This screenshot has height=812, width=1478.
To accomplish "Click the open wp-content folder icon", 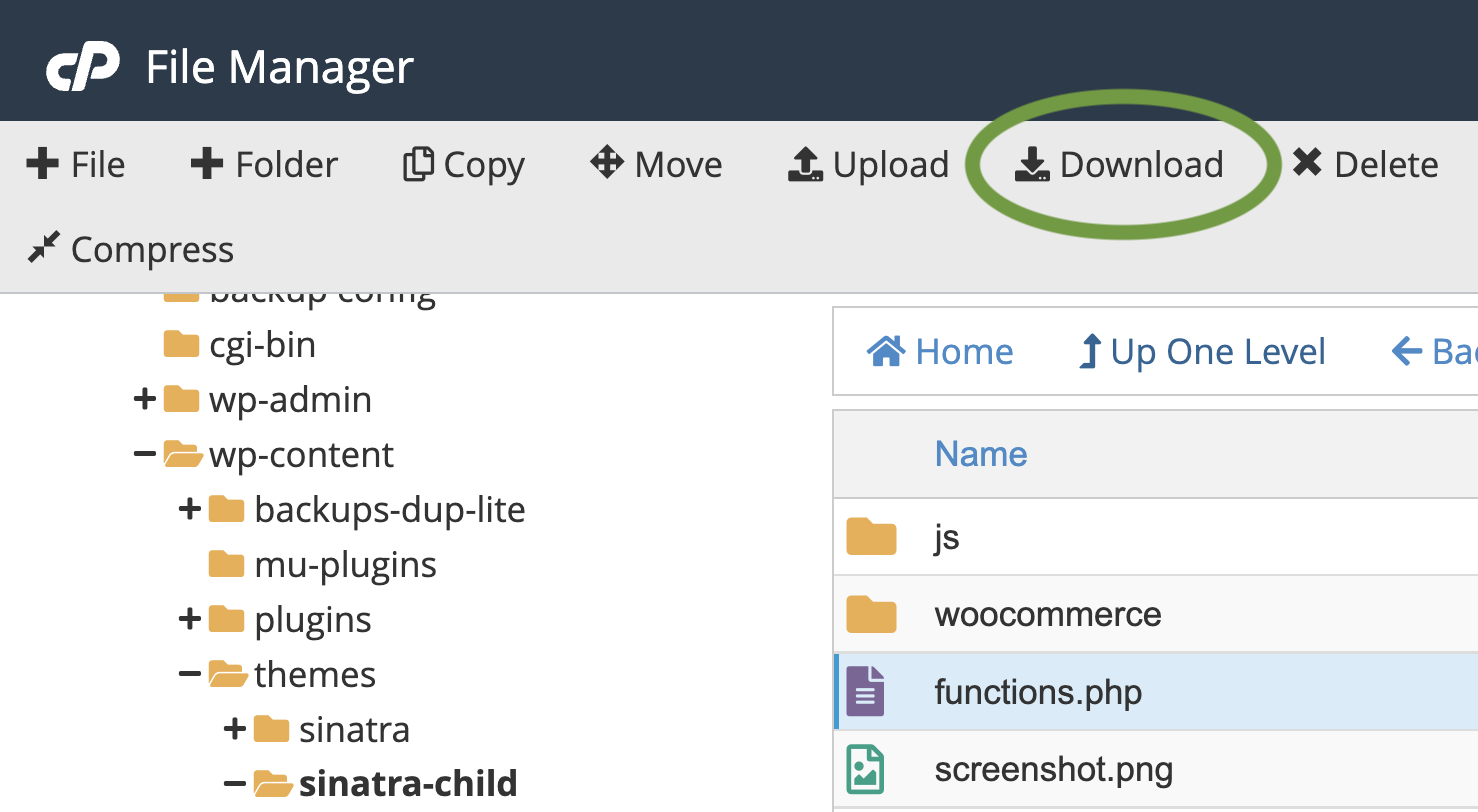I will pyautogui.click(x=183, y=455).
